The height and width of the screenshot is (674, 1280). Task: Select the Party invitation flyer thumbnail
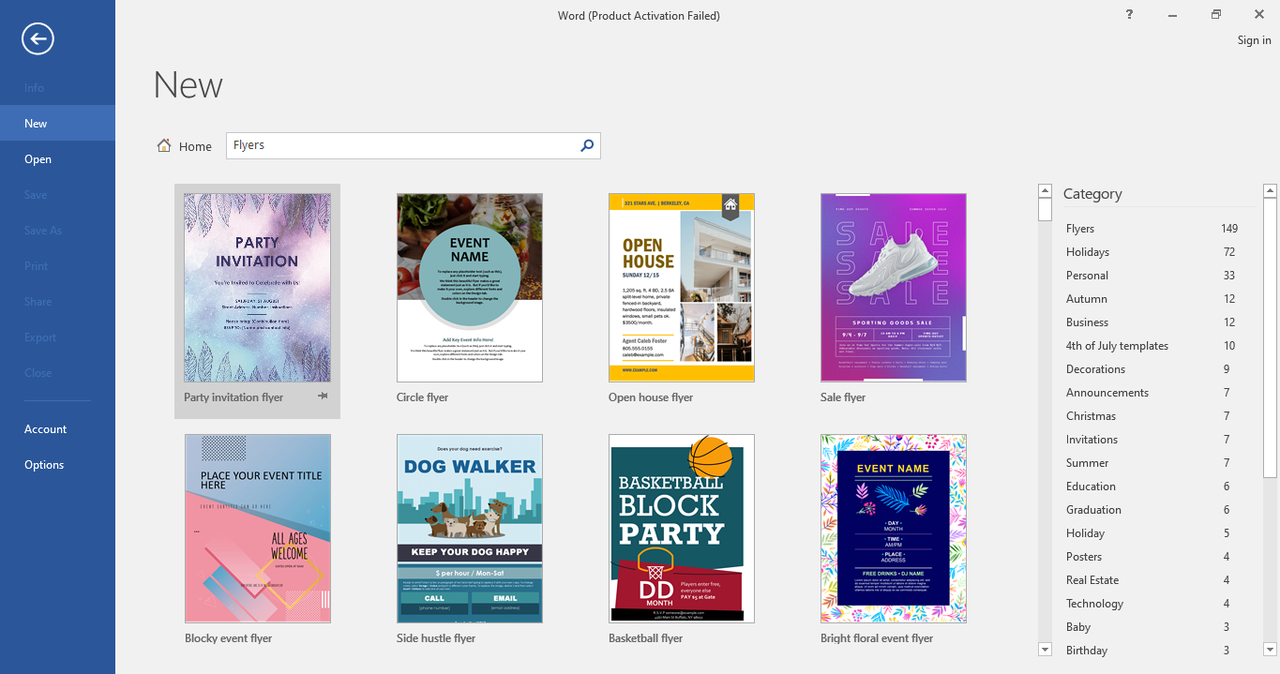coord(258,288)
